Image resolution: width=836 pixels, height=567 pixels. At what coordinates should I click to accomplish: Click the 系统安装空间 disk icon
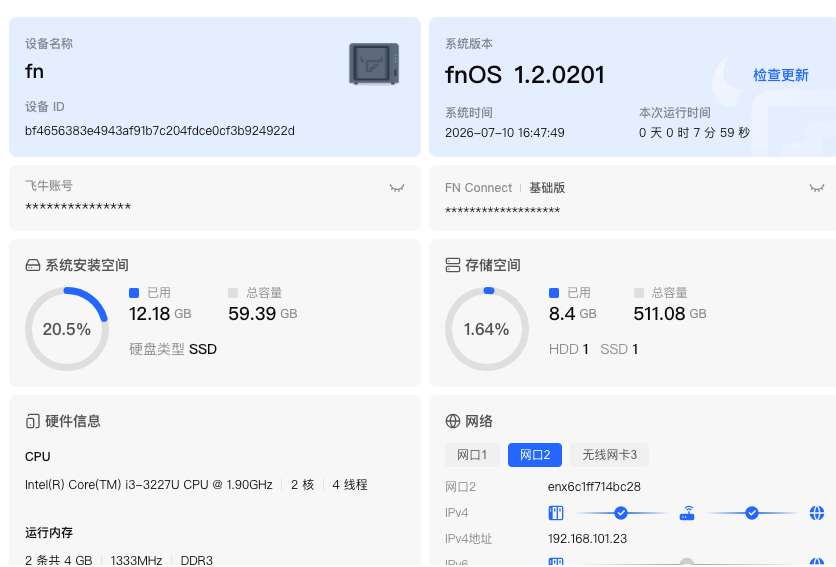tap(33, 265)
